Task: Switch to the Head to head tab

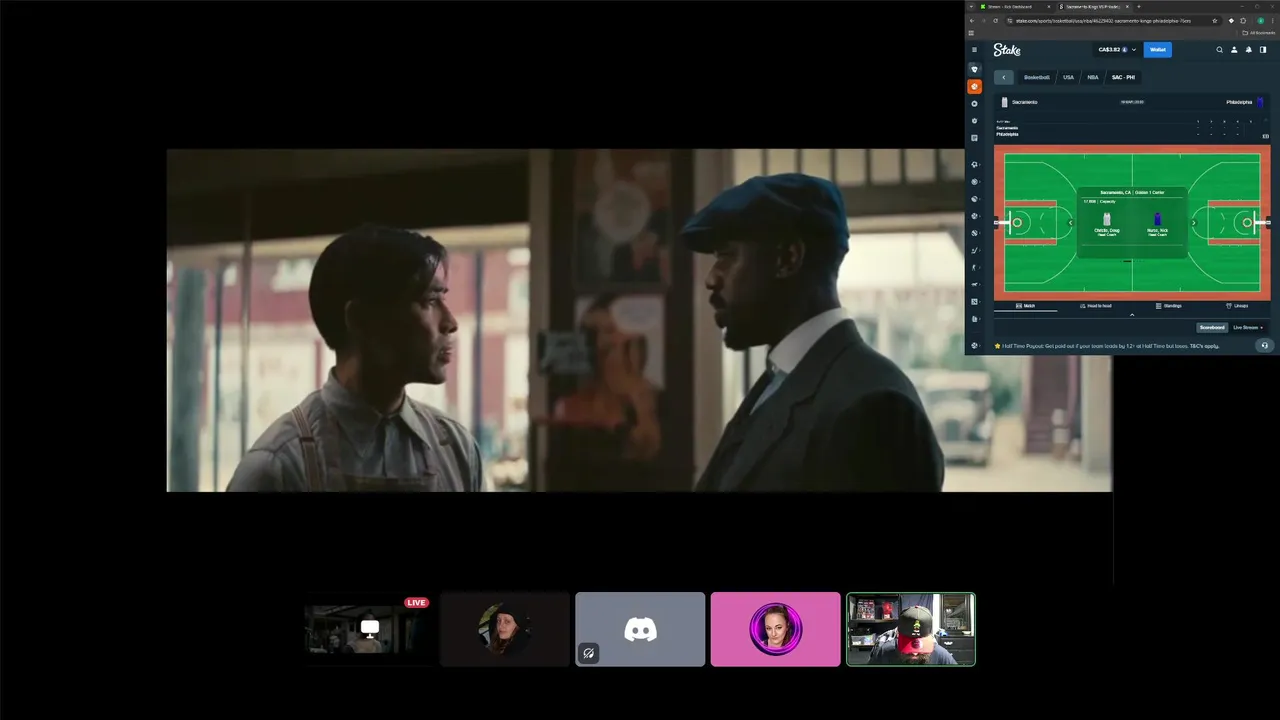Action: pos(1096,306)
